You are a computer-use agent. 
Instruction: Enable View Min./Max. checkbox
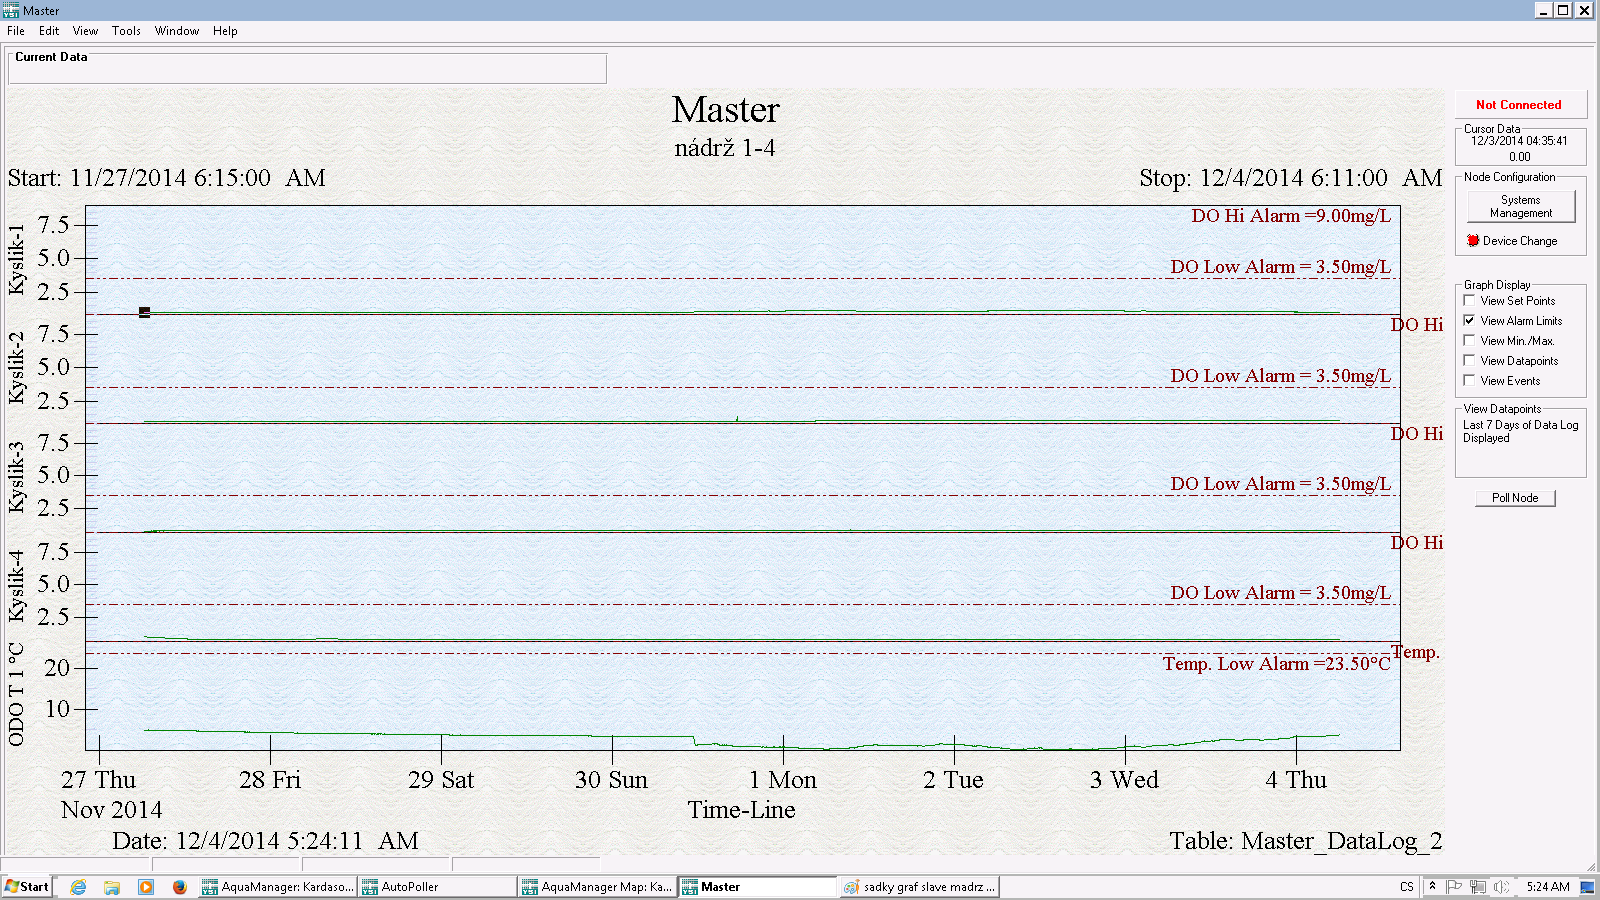coord(1469,340)
